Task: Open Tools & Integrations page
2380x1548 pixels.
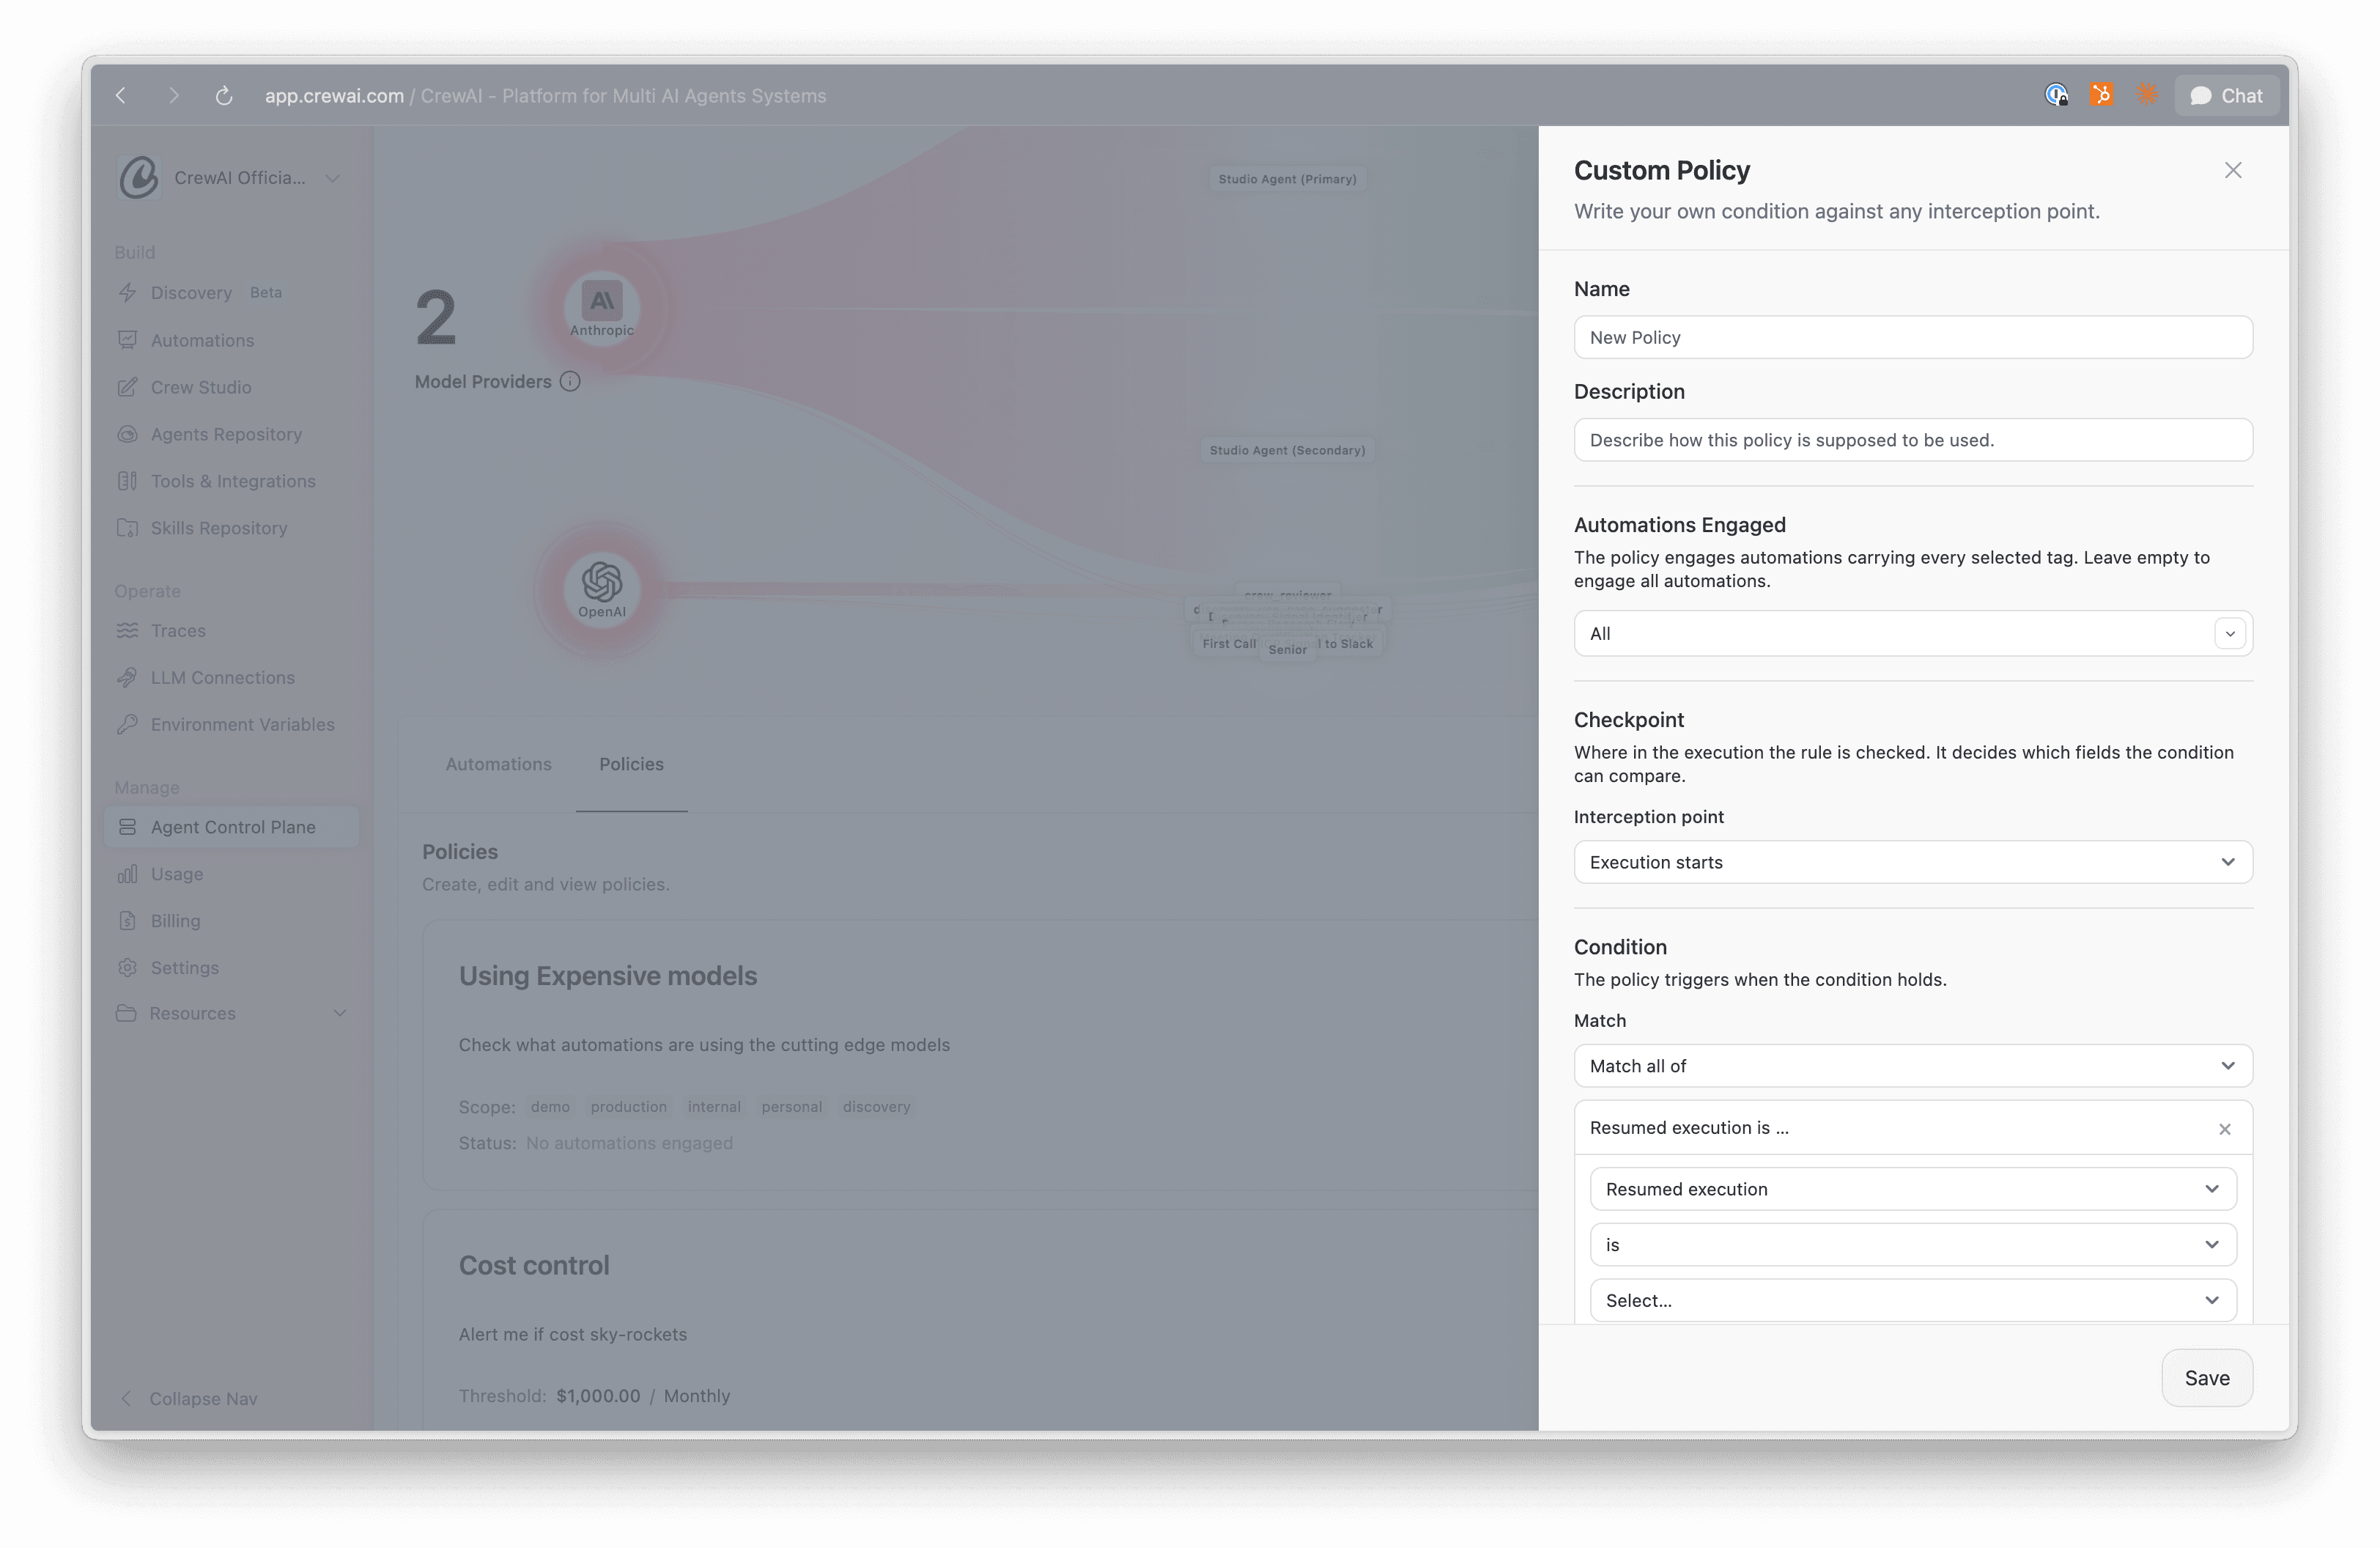Action: point(231,481)
